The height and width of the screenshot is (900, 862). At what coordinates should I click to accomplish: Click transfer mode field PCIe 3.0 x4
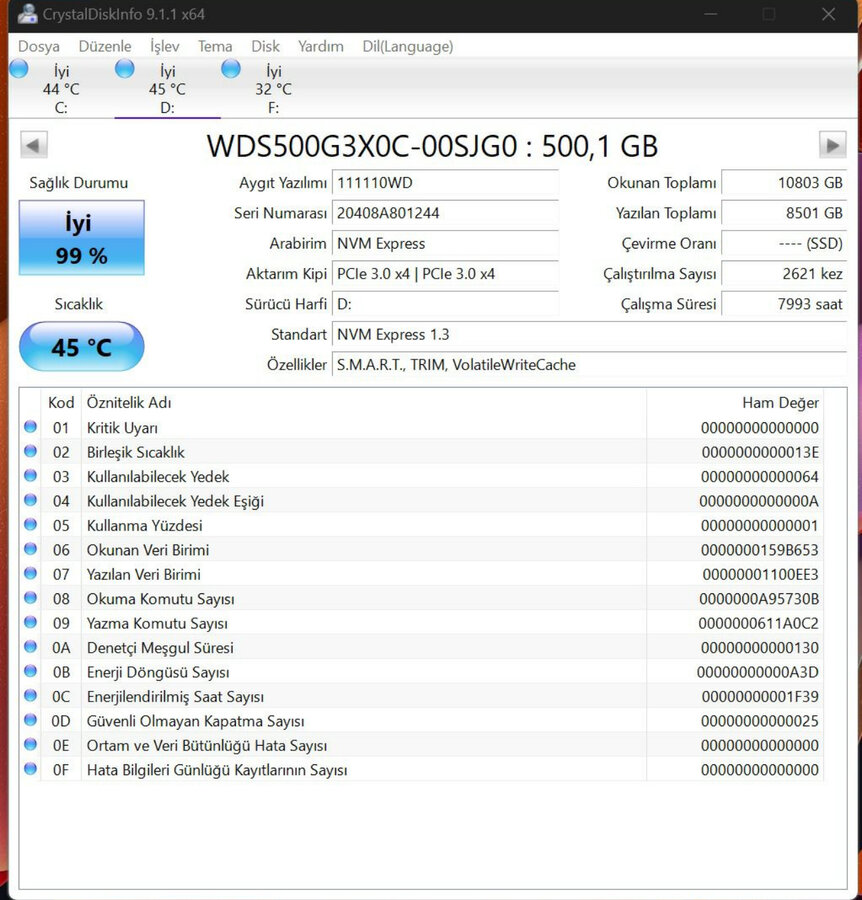(x=445, y=274)
